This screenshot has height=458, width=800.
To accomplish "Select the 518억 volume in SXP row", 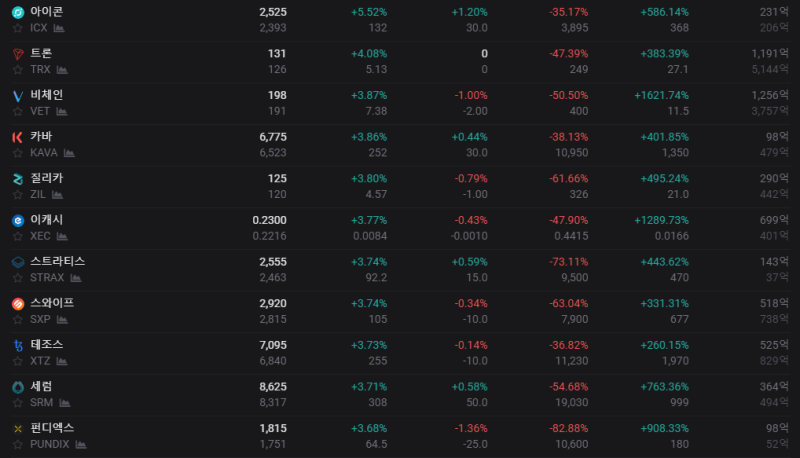I will (x=774, y=303).
